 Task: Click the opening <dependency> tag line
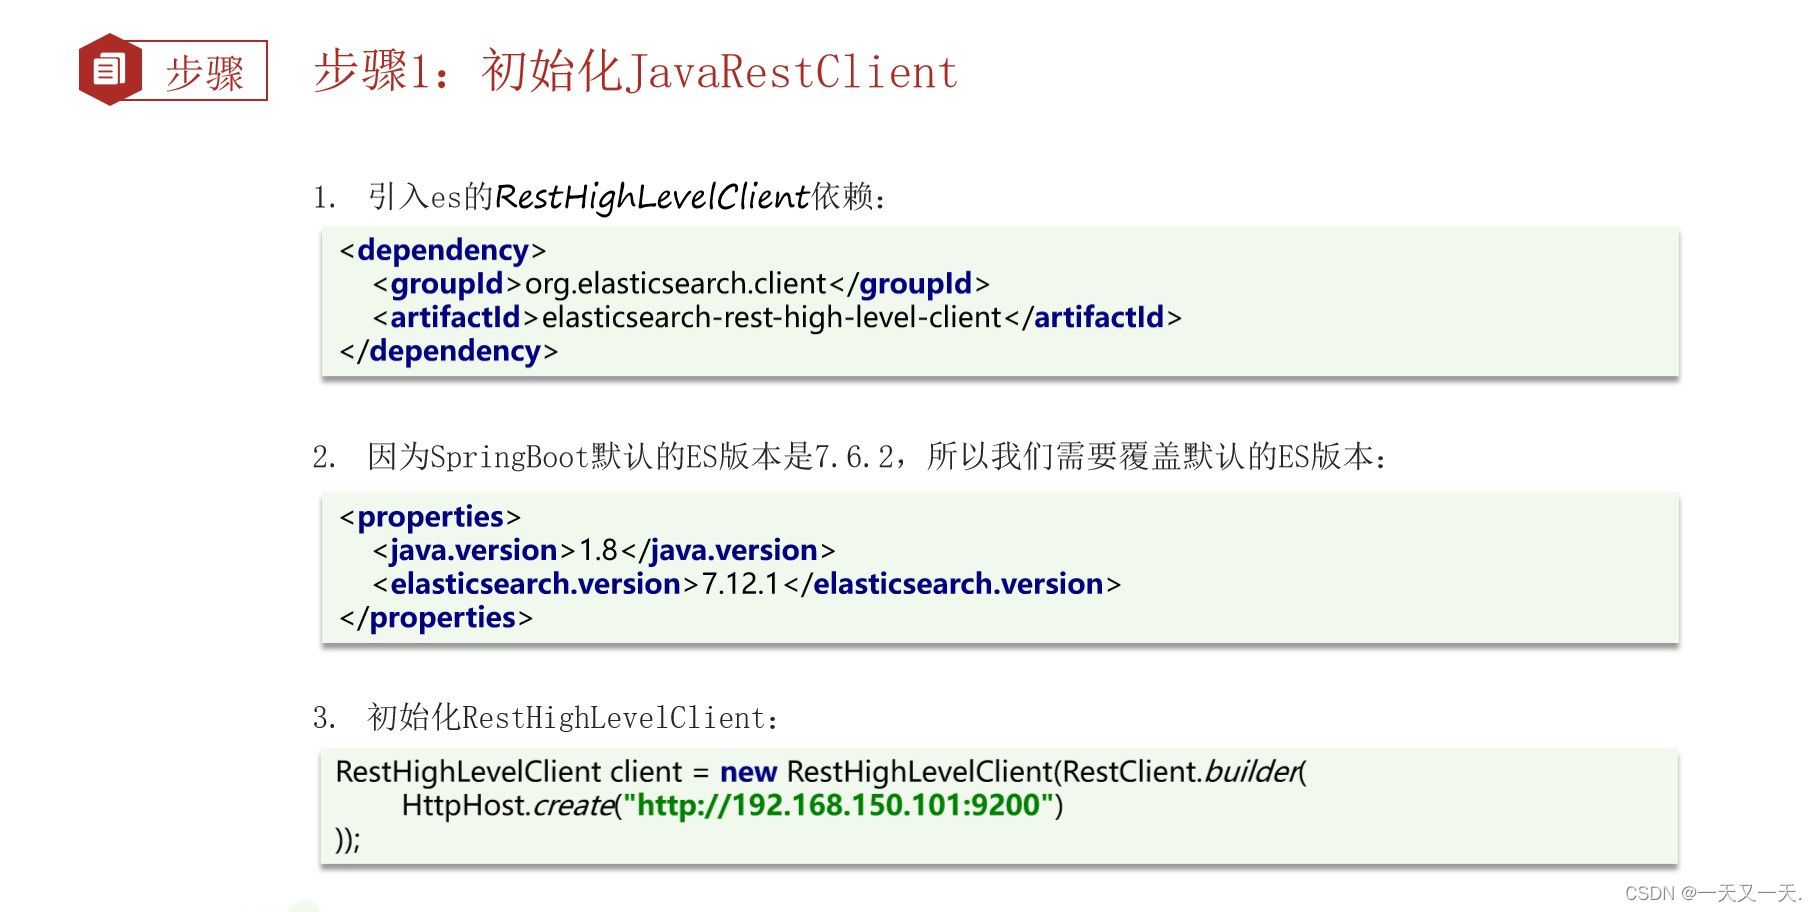[x=443, y=250]
